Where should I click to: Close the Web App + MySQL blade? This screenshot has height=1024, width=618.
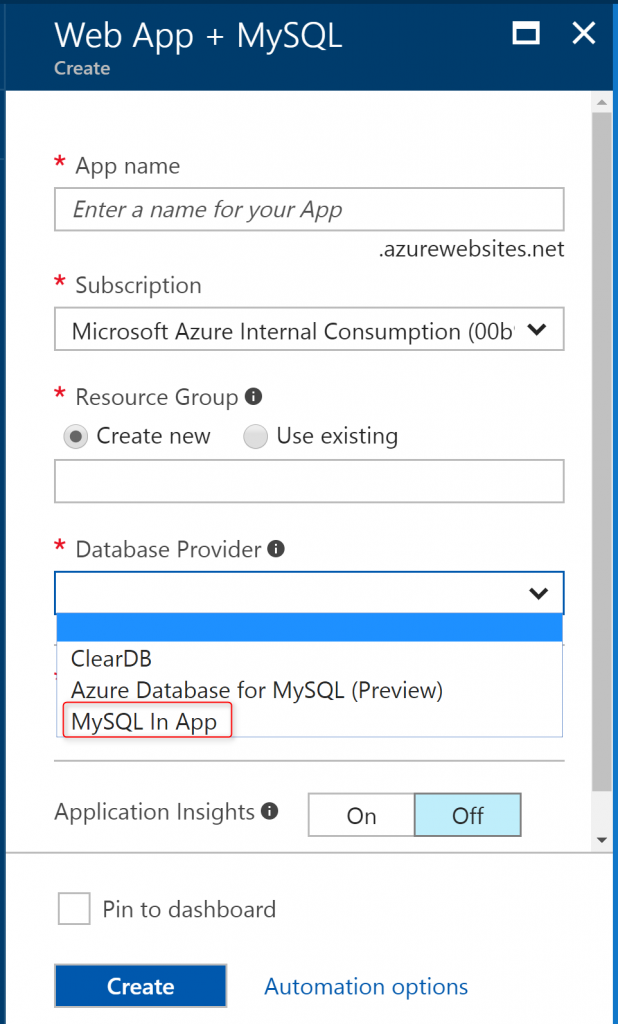tap(583, 33)
